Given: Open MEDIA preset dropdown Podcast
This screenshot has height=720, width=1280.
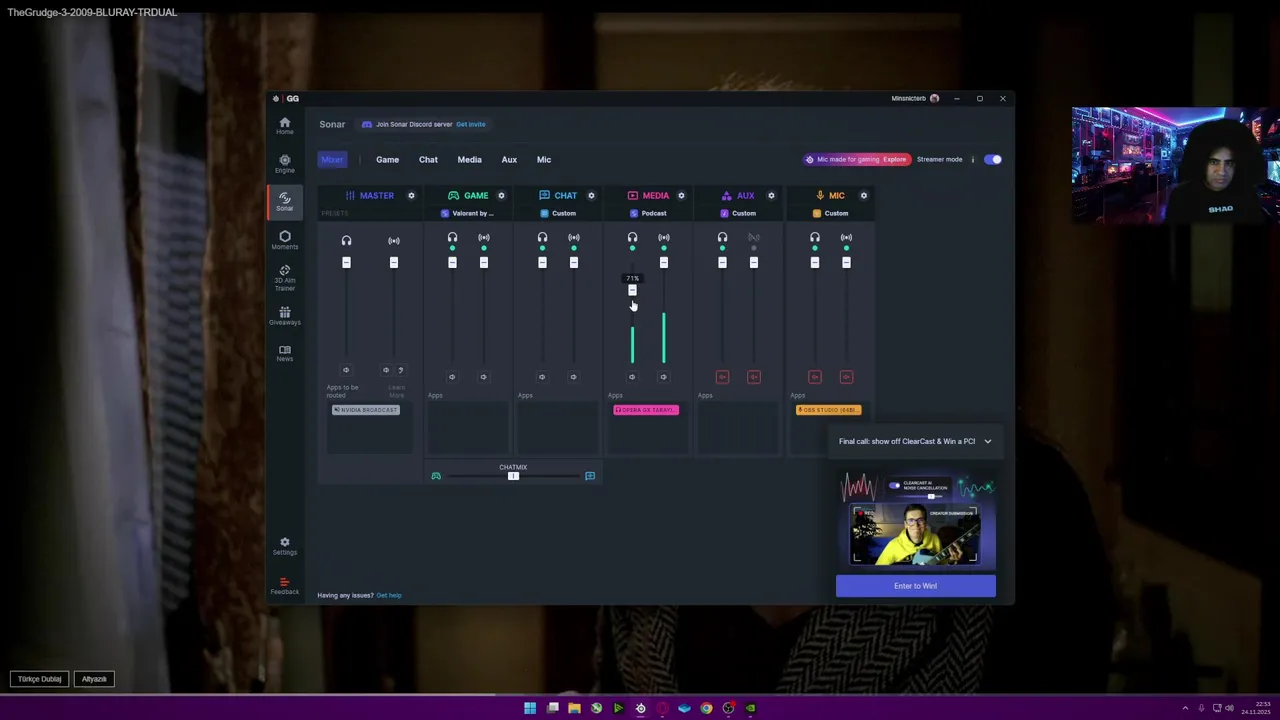Looking at the screenshot, I should tap(648, 213).
